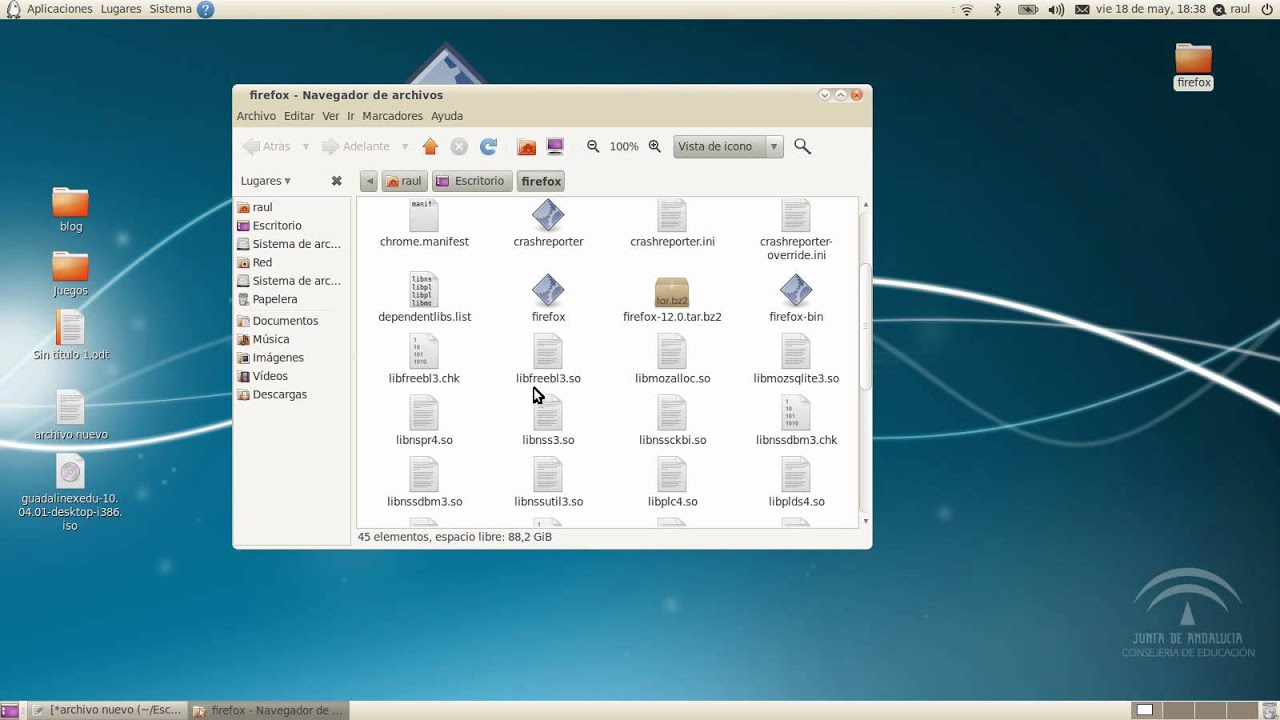Select the libmozsqlite3.so file icon
Image resolution: width=1280 pixels, height=720 pixels.
796,352
